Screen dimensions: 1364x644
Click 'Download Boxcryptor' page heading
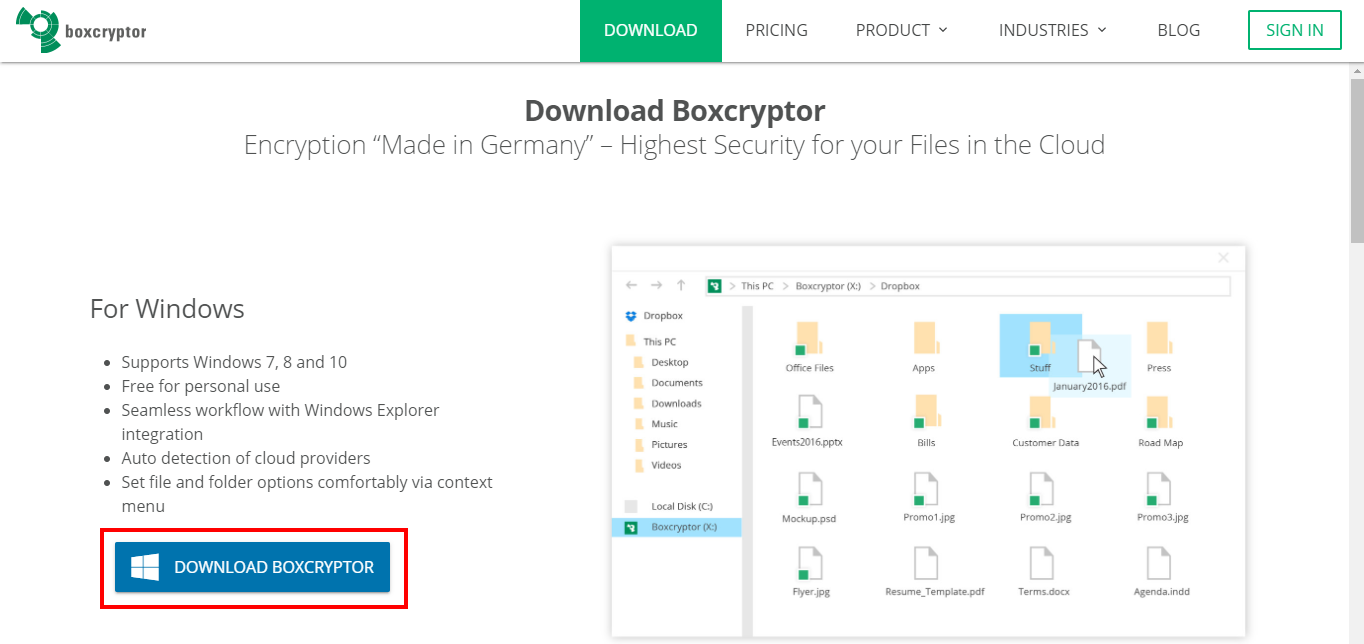point(675,110)
